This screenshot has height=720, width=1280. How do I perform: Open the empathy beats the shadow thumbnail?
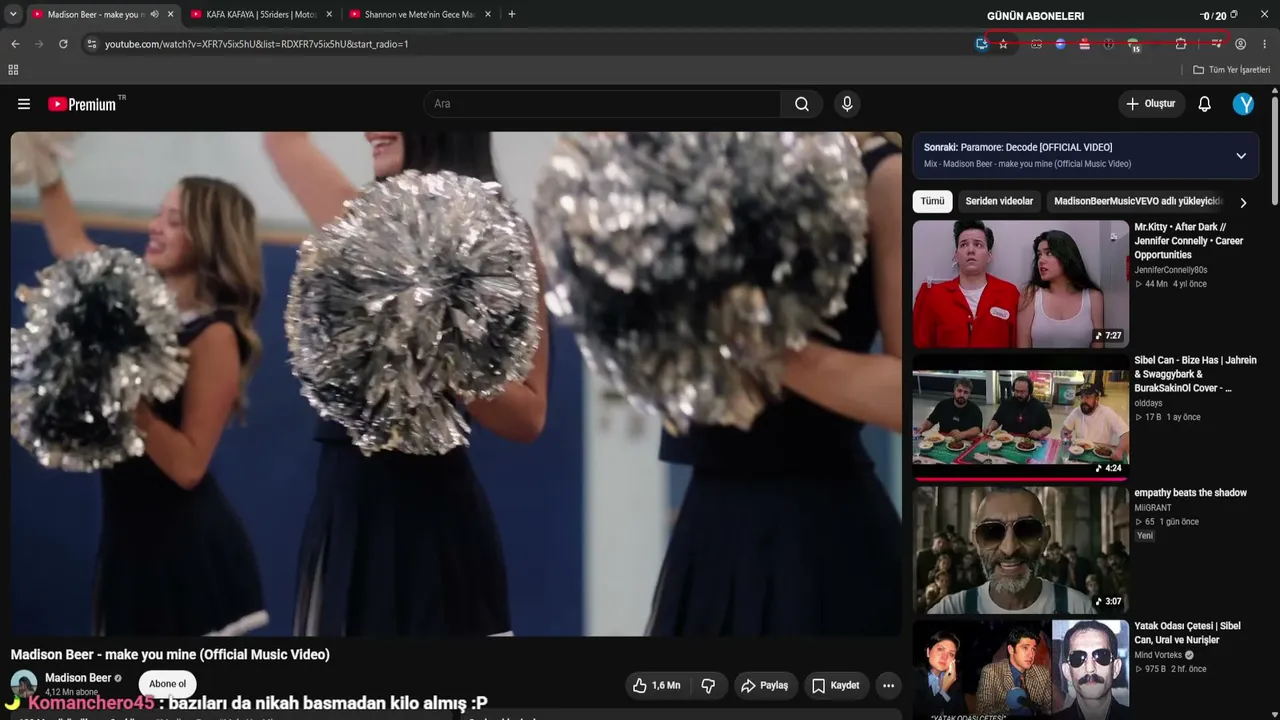1021,550
